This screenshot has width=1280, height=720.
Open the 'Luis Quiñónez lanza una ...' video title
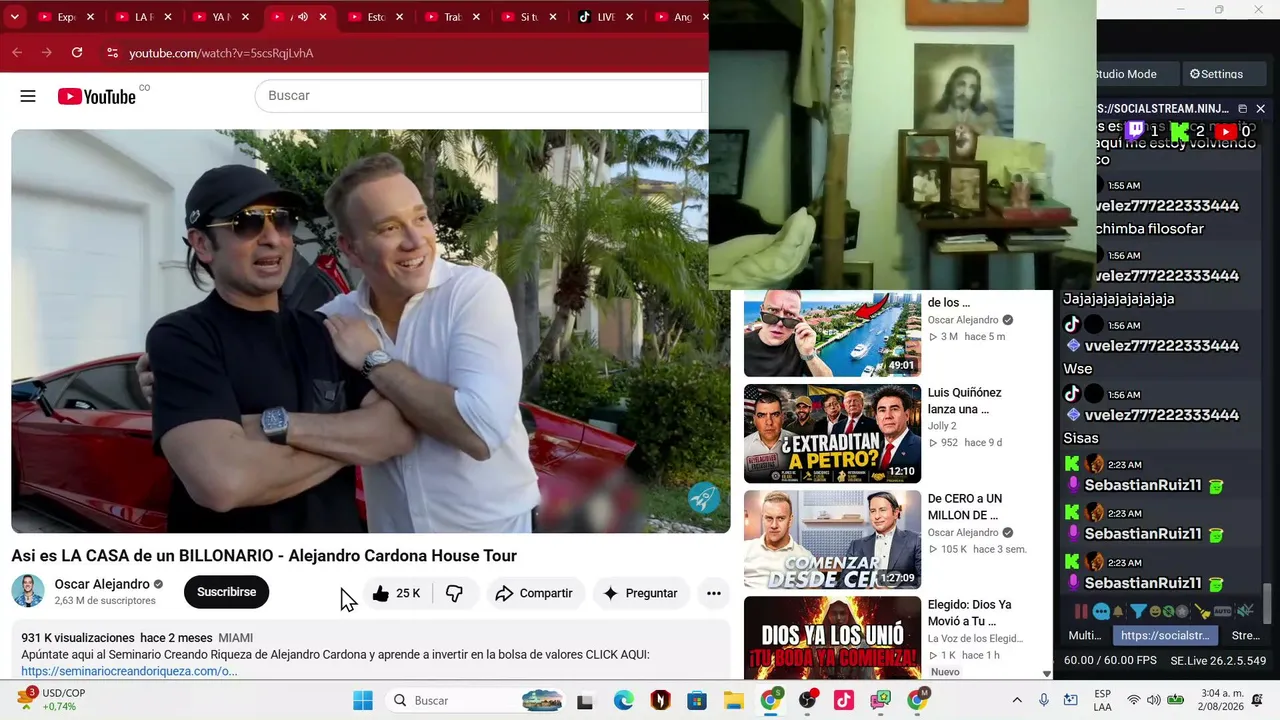pyautogui.click(x=965, y=401)
